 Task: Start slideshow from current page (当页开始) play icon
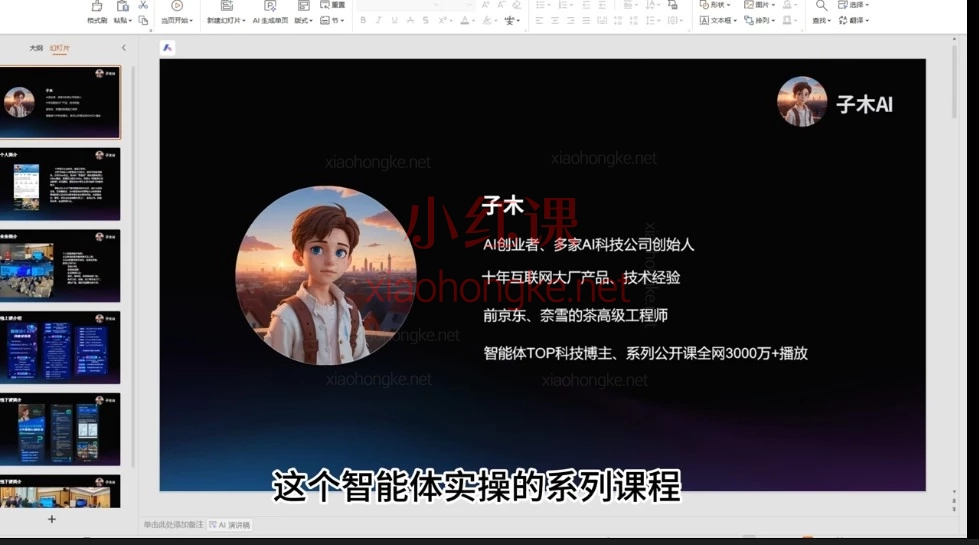coord(177,6)
